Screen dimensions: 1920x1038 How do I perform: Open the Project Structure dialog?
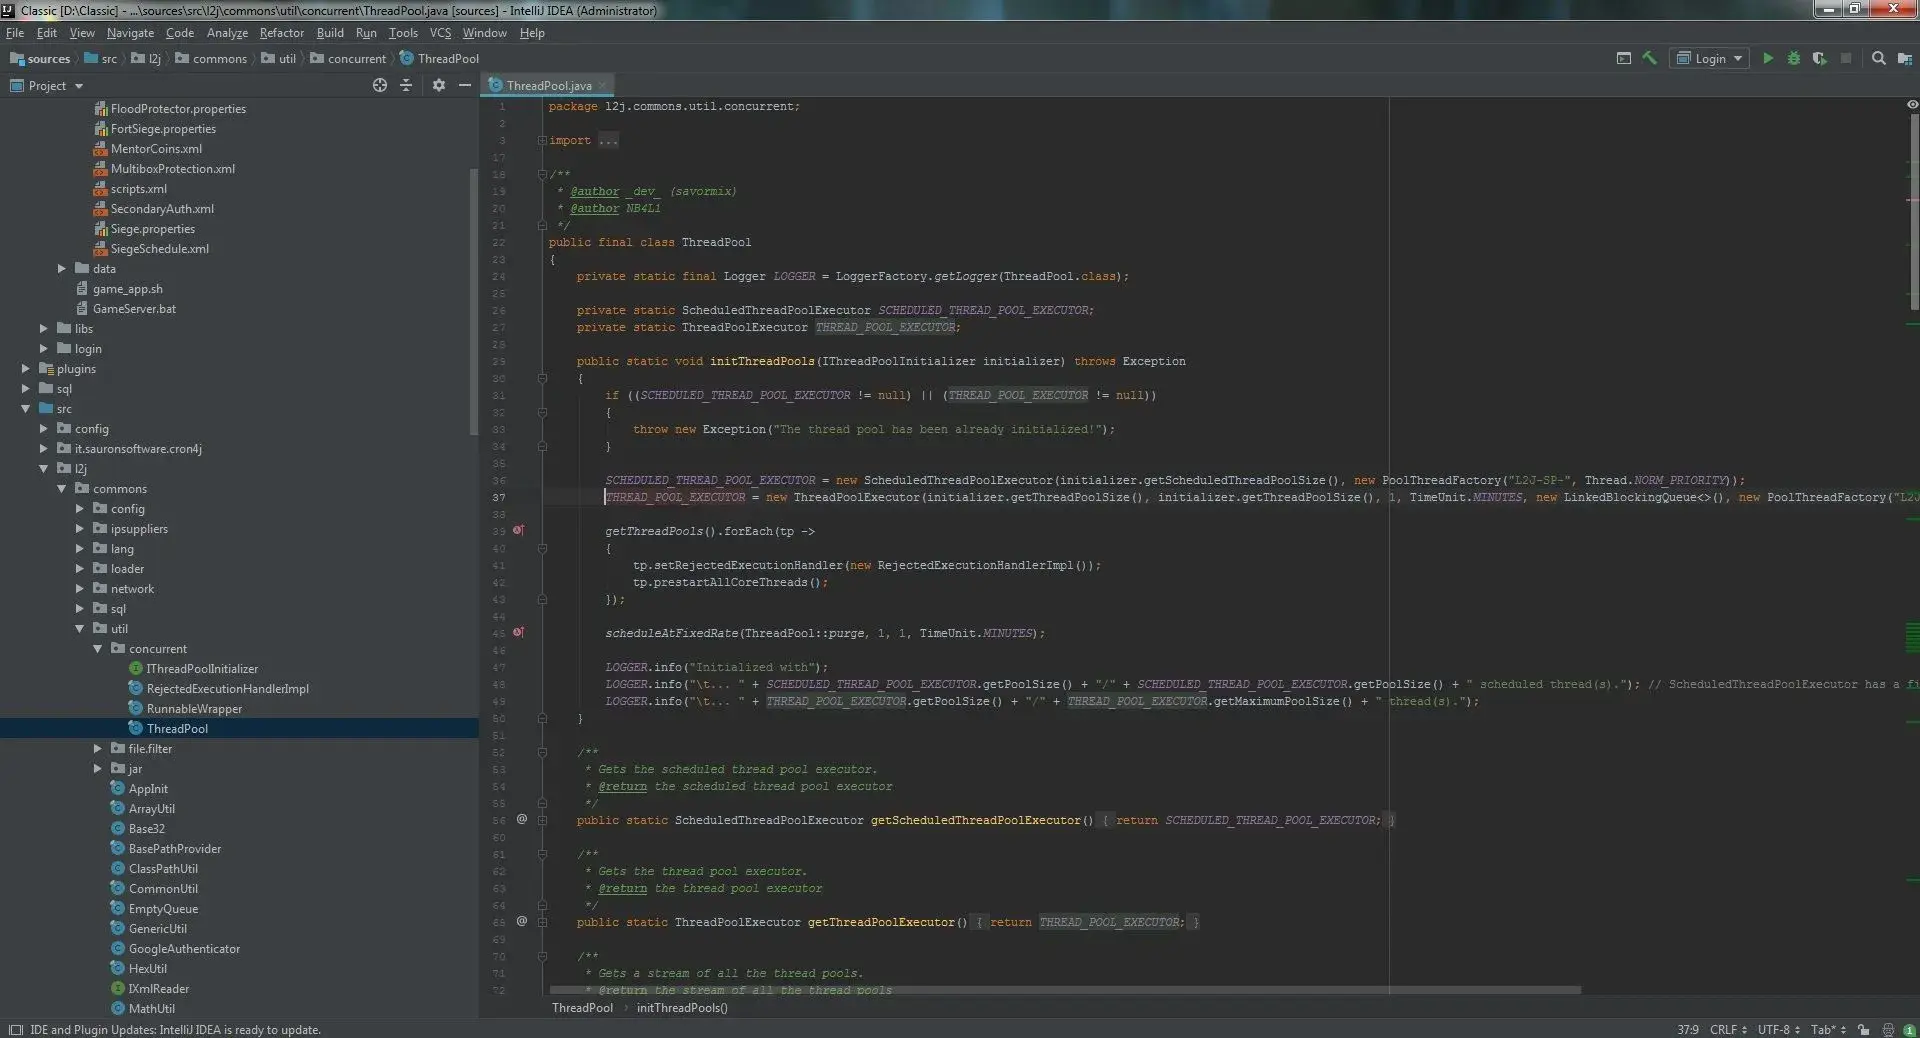point(1904,58)
